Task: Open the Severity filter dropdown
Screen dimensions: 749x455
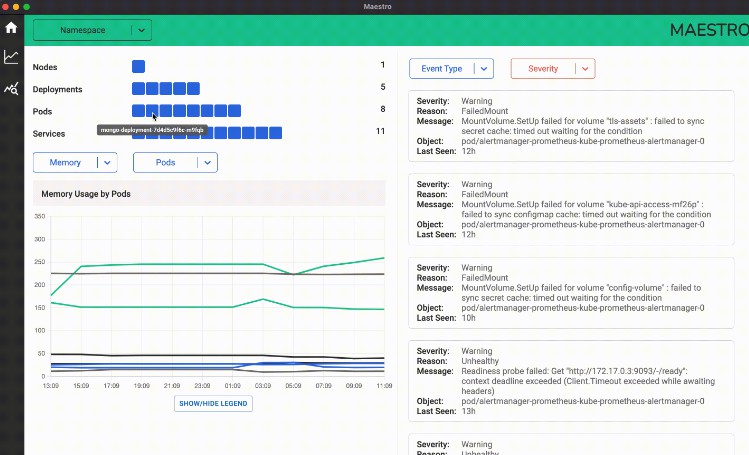Action: [x=552, y=69]
